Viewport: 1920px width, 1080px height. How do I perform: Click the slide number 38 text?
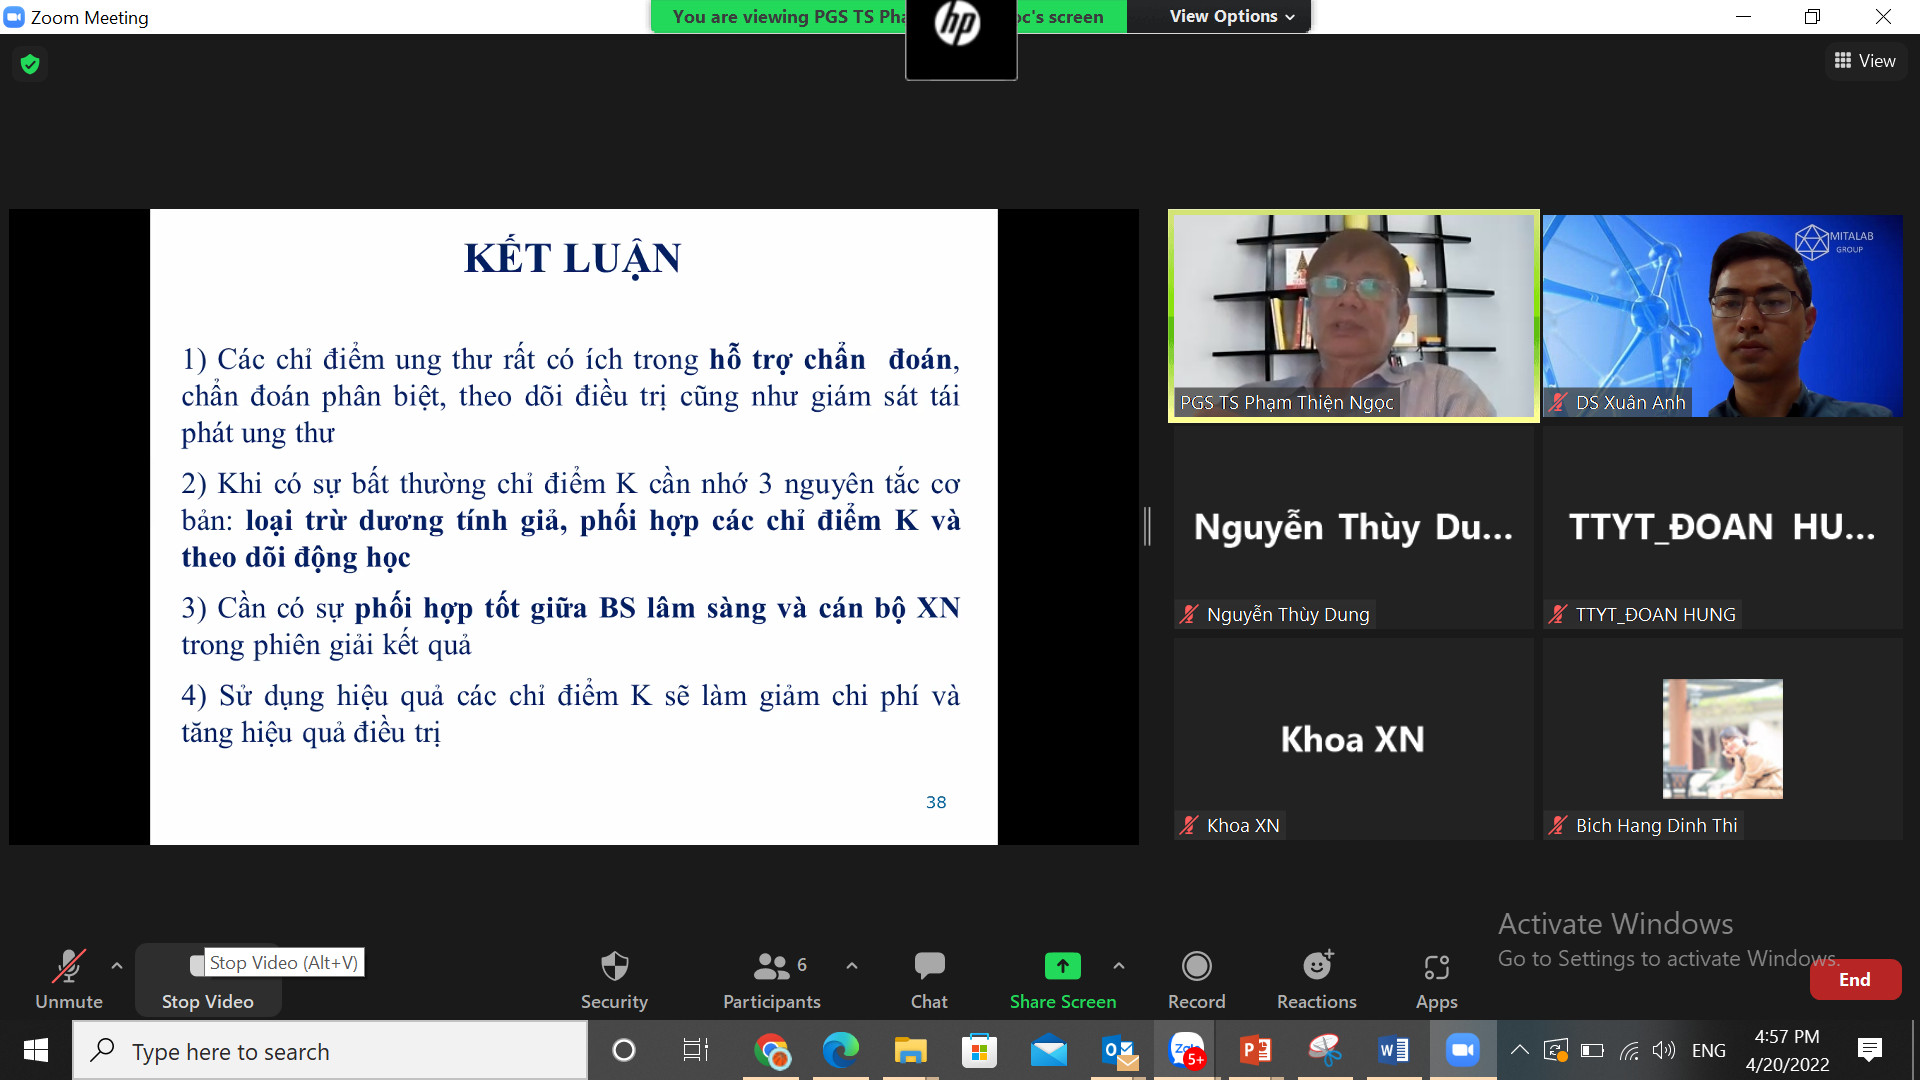pyautogui.click(x=936, y=802)
